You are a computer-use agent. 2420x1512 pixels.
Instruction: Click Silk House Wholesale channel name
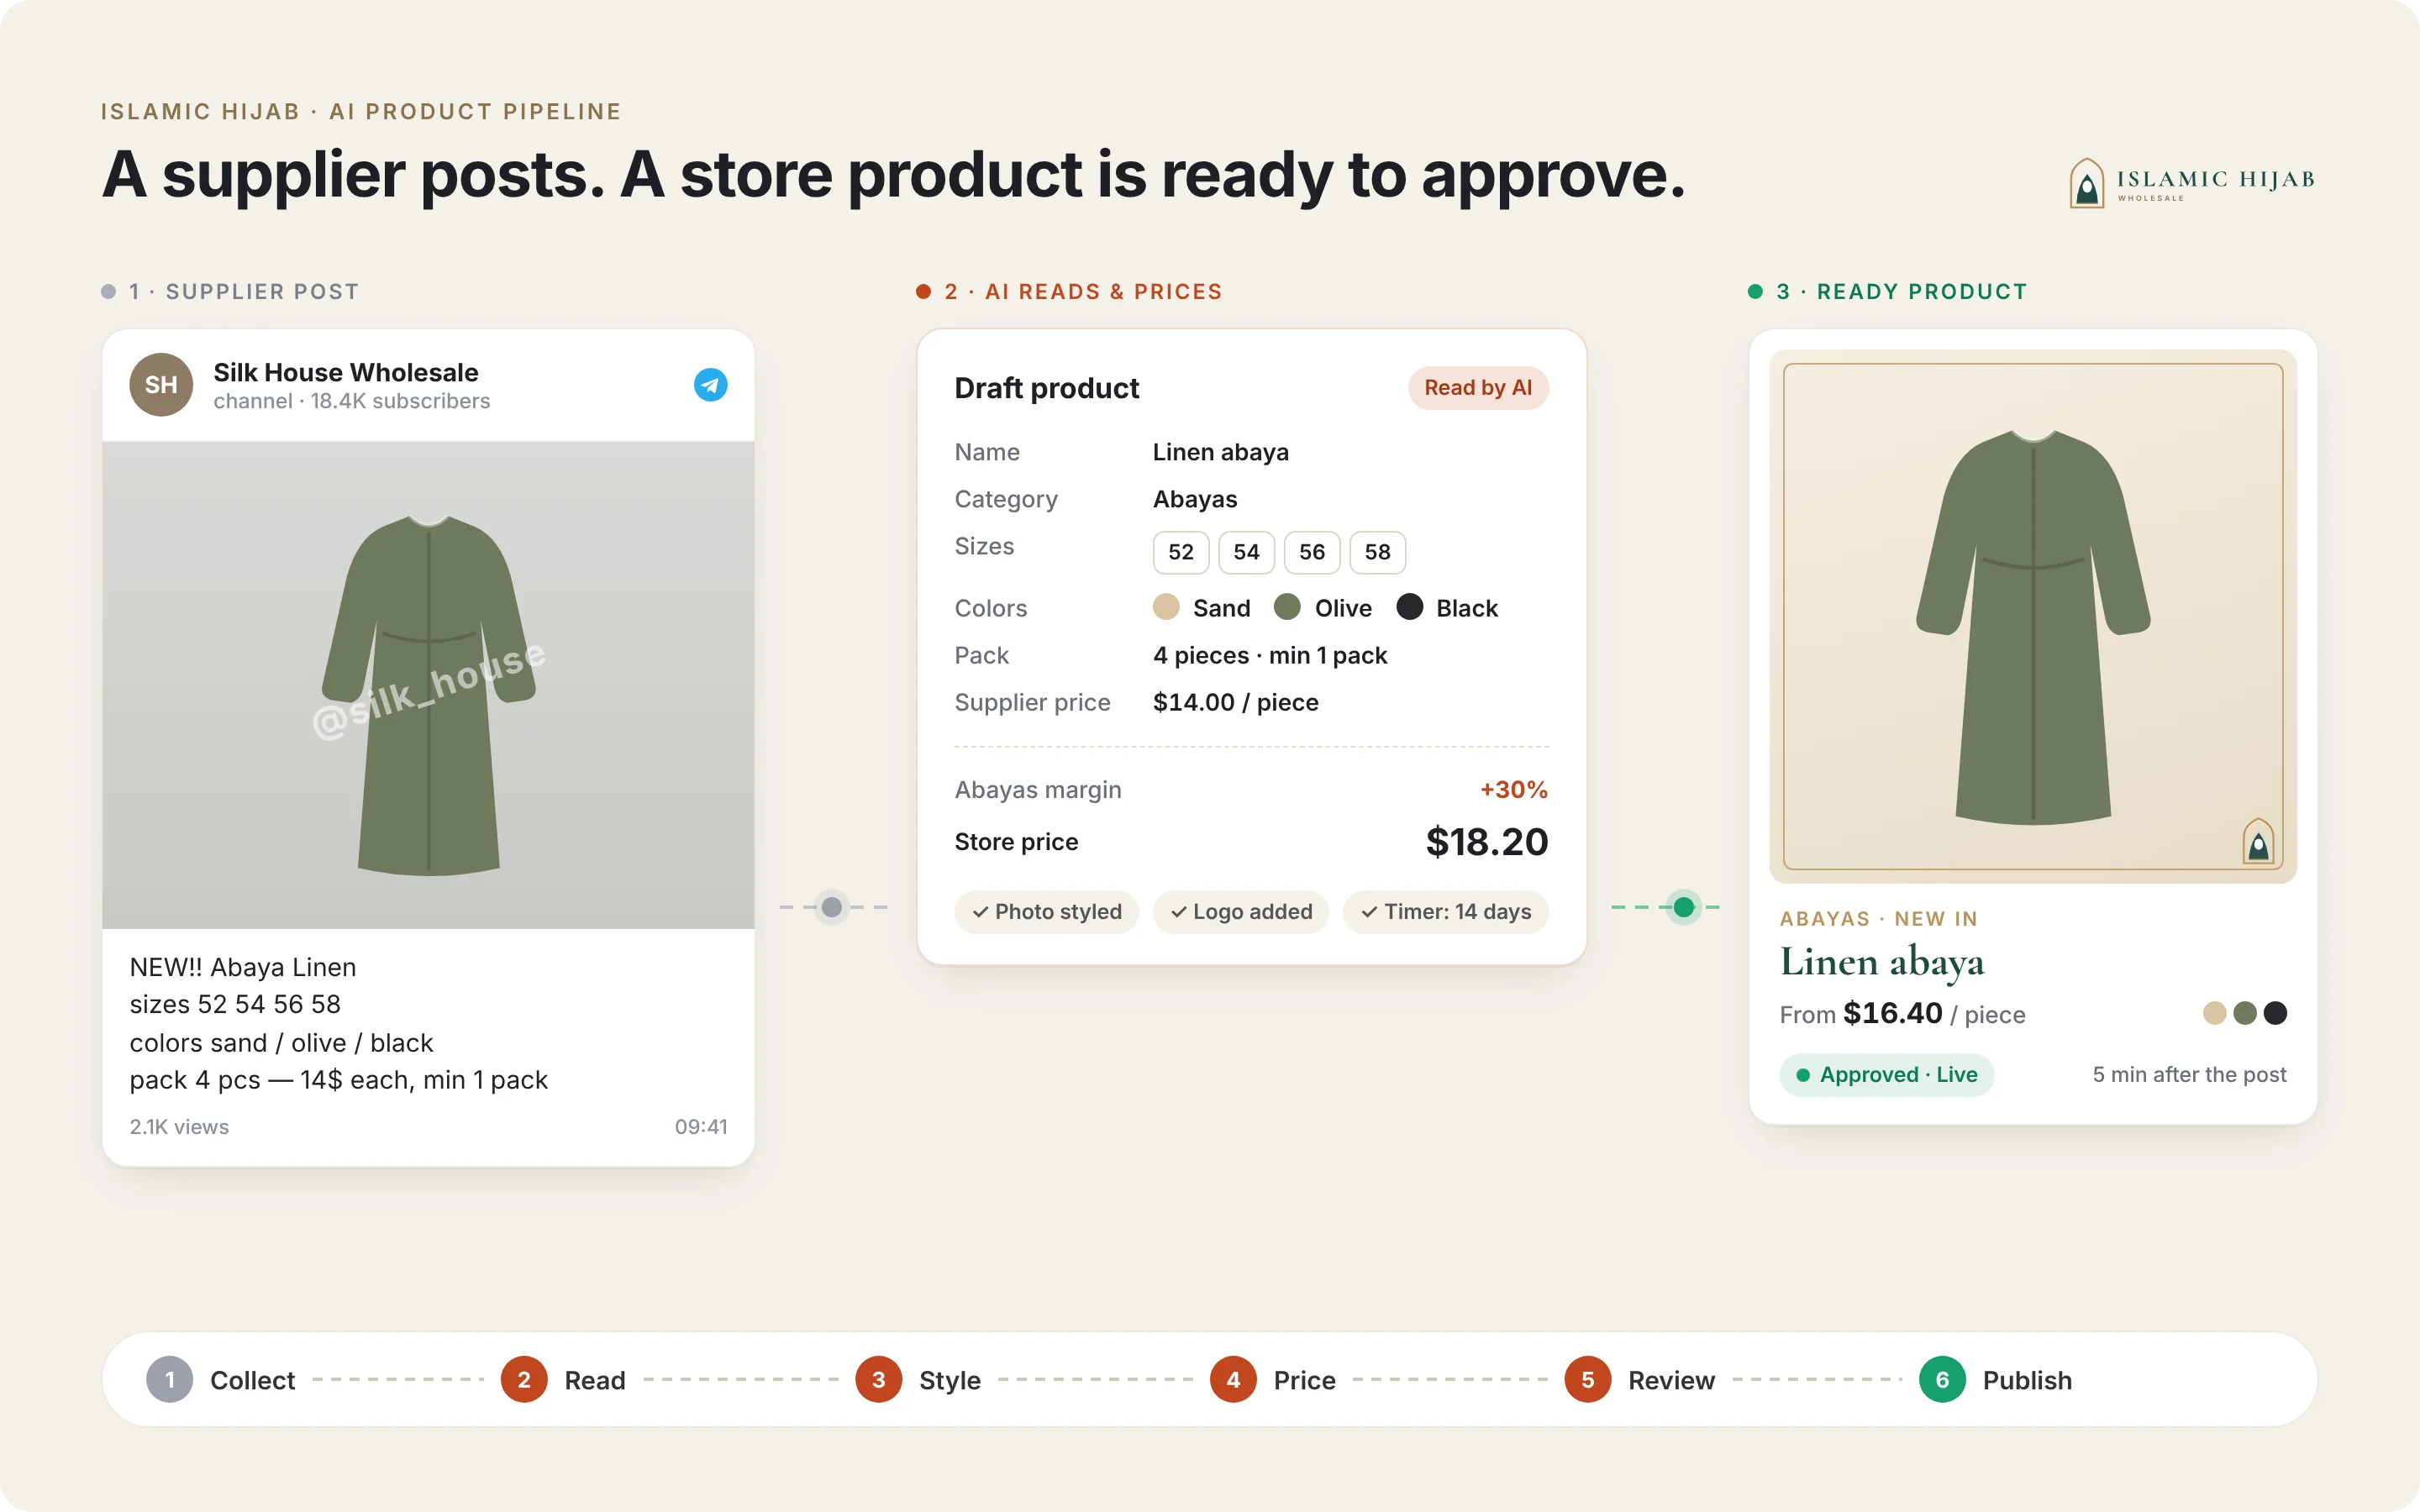[x=346, y=372]
